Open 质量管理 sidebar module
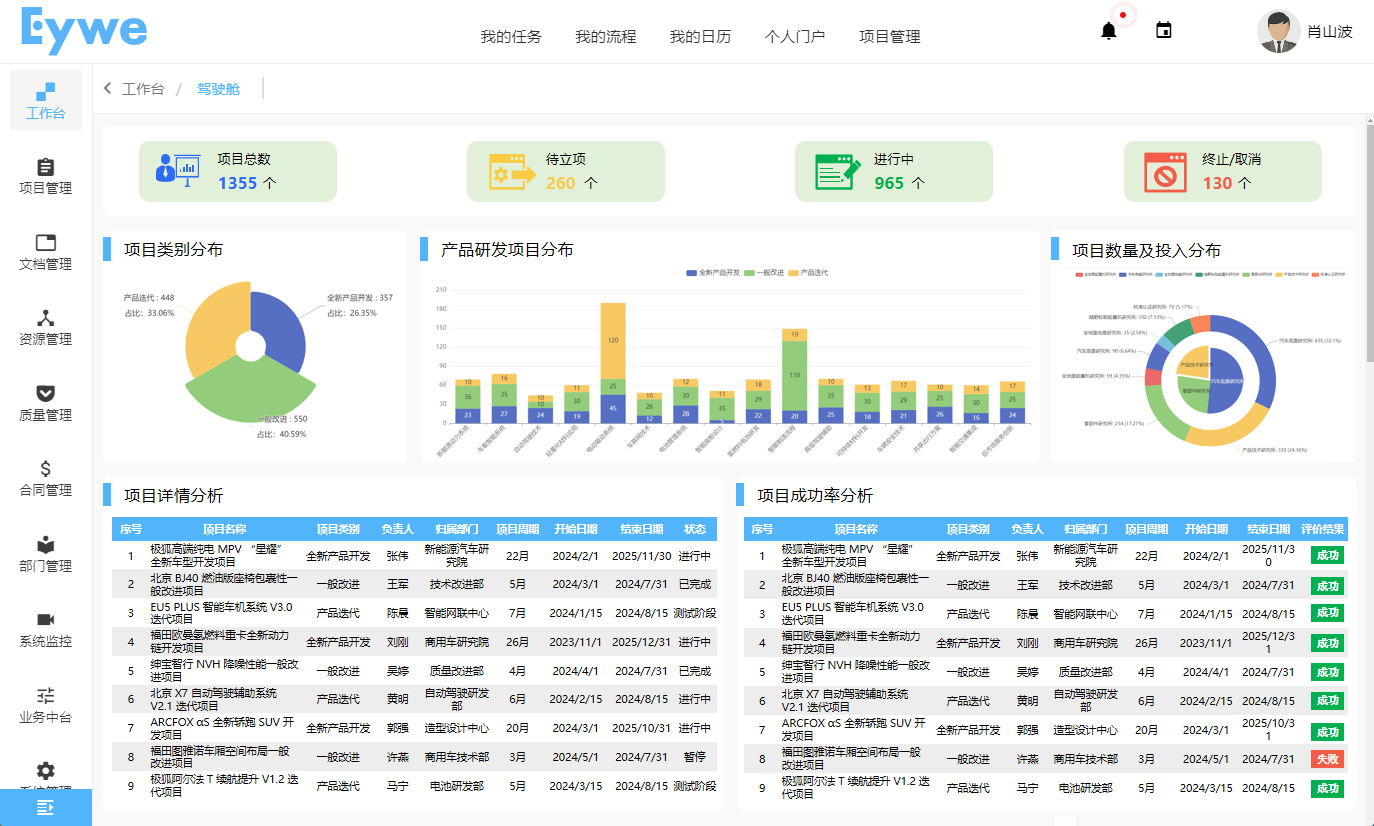The width and height of the screenshot is (1374, 826). click(x=45, y=402)
